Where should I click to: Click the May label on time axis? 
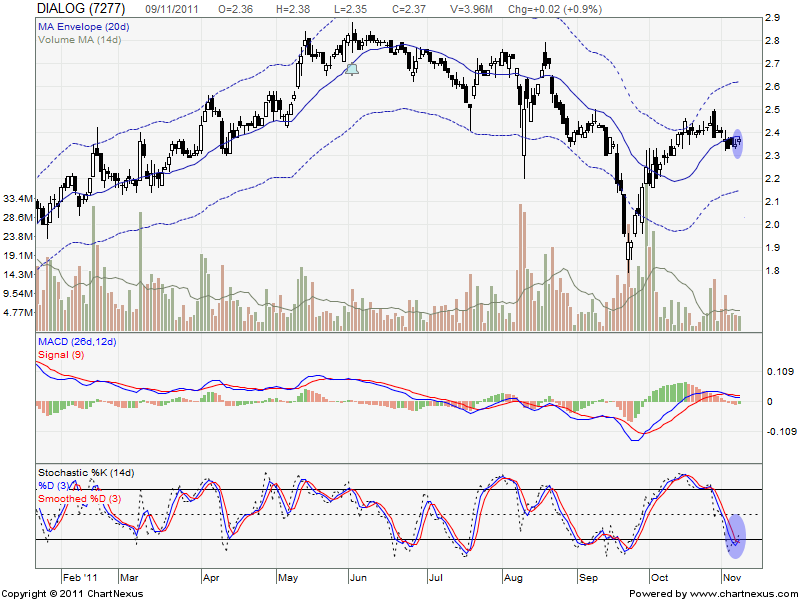pyautogui.click(x=287, y=577)
